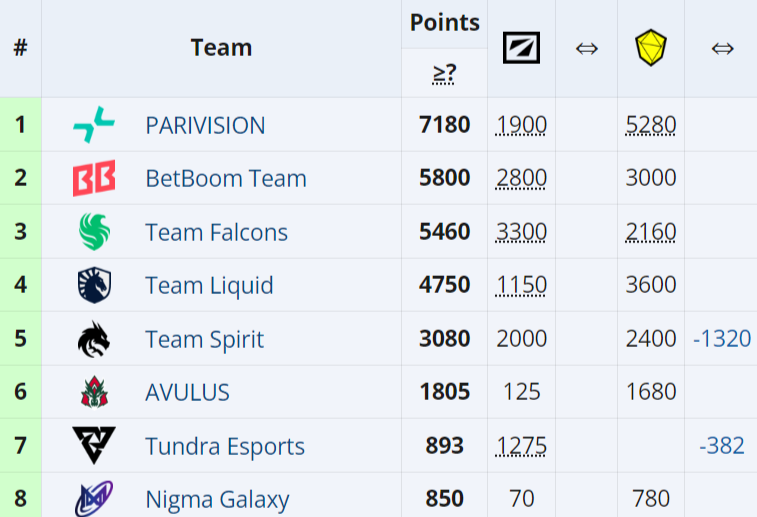This screenshot has width=757, height=517.
Task: Open the Team Liquid team link
Action: (209, 286)
